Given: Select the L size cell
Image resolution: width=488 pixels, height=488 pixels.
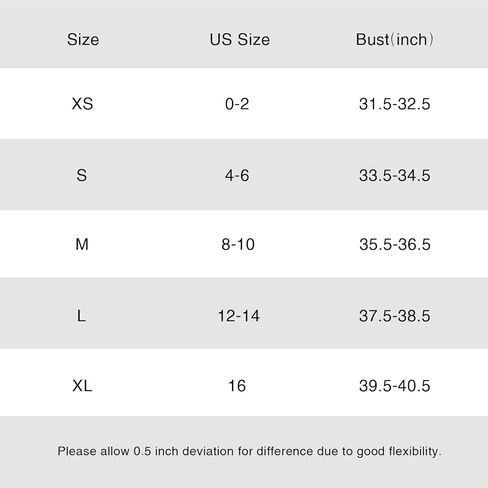Looking at the screenshot, I should (x=81, y=316).
